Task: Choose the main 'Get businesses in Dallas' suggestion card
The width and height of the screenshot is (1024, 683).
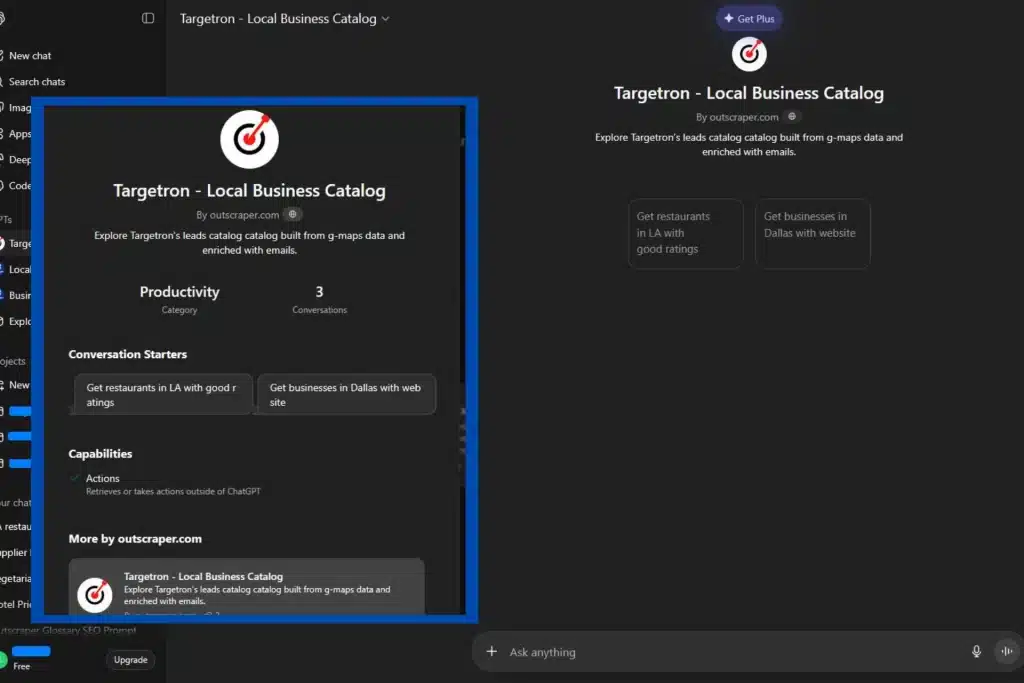Action: [812, 233]
